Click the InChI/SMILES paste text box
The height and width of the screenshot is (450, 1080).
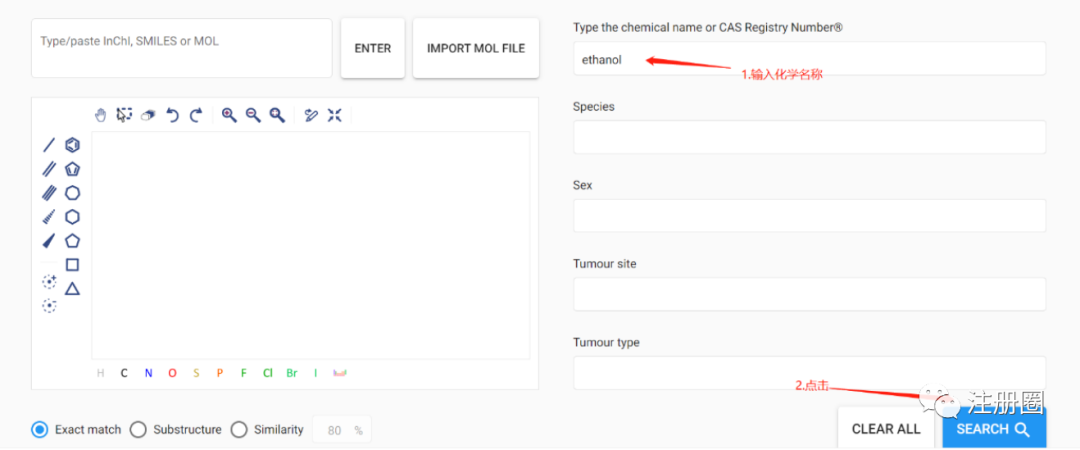pos(182,48)
